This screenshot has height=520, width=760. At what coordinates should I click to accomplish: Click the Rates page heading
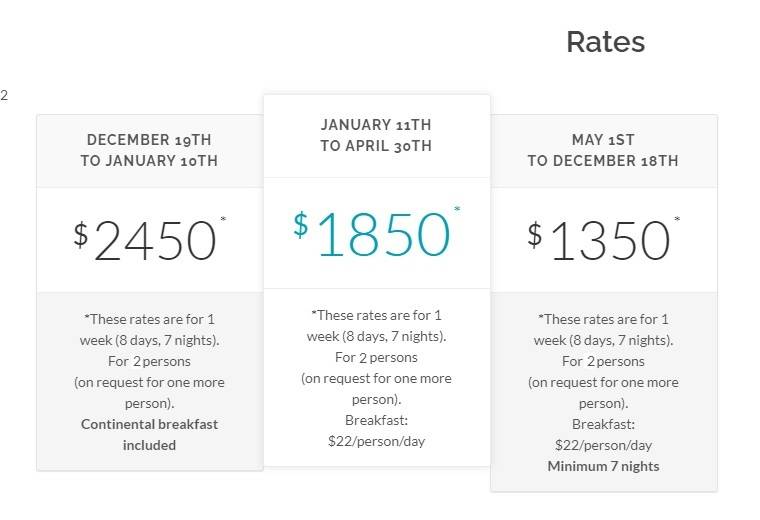tap(605, 42)
